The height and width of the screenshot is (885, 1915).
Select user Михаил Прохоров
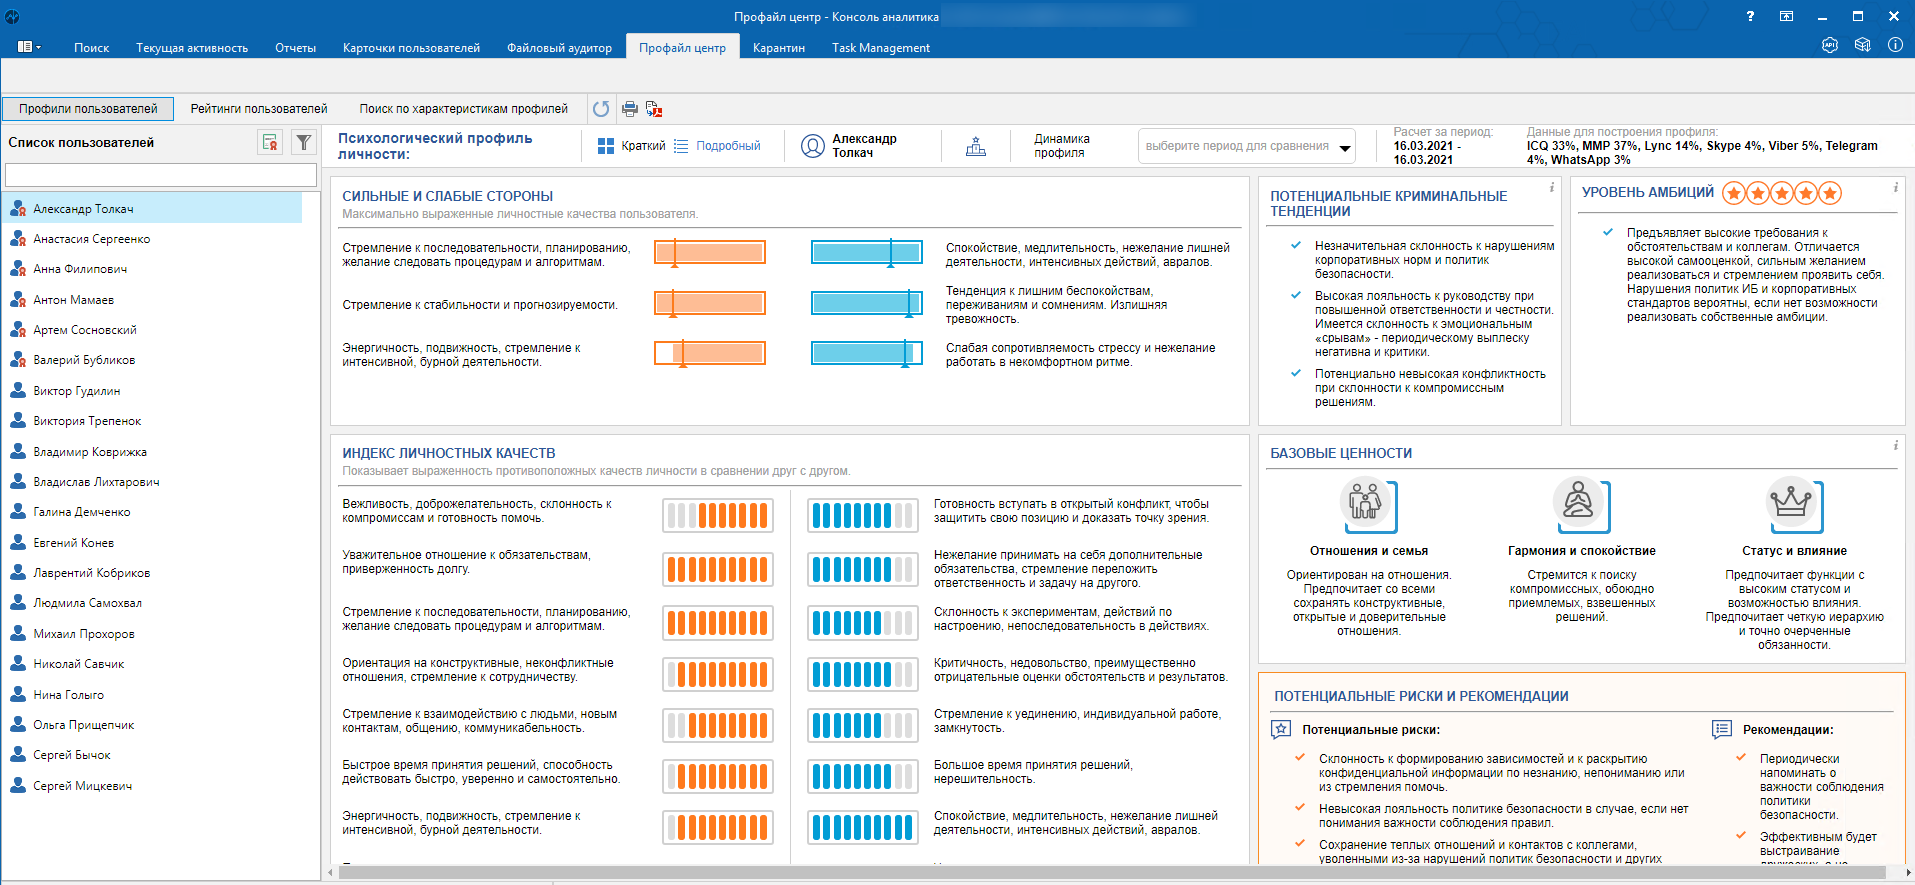(x=152, y=633)
